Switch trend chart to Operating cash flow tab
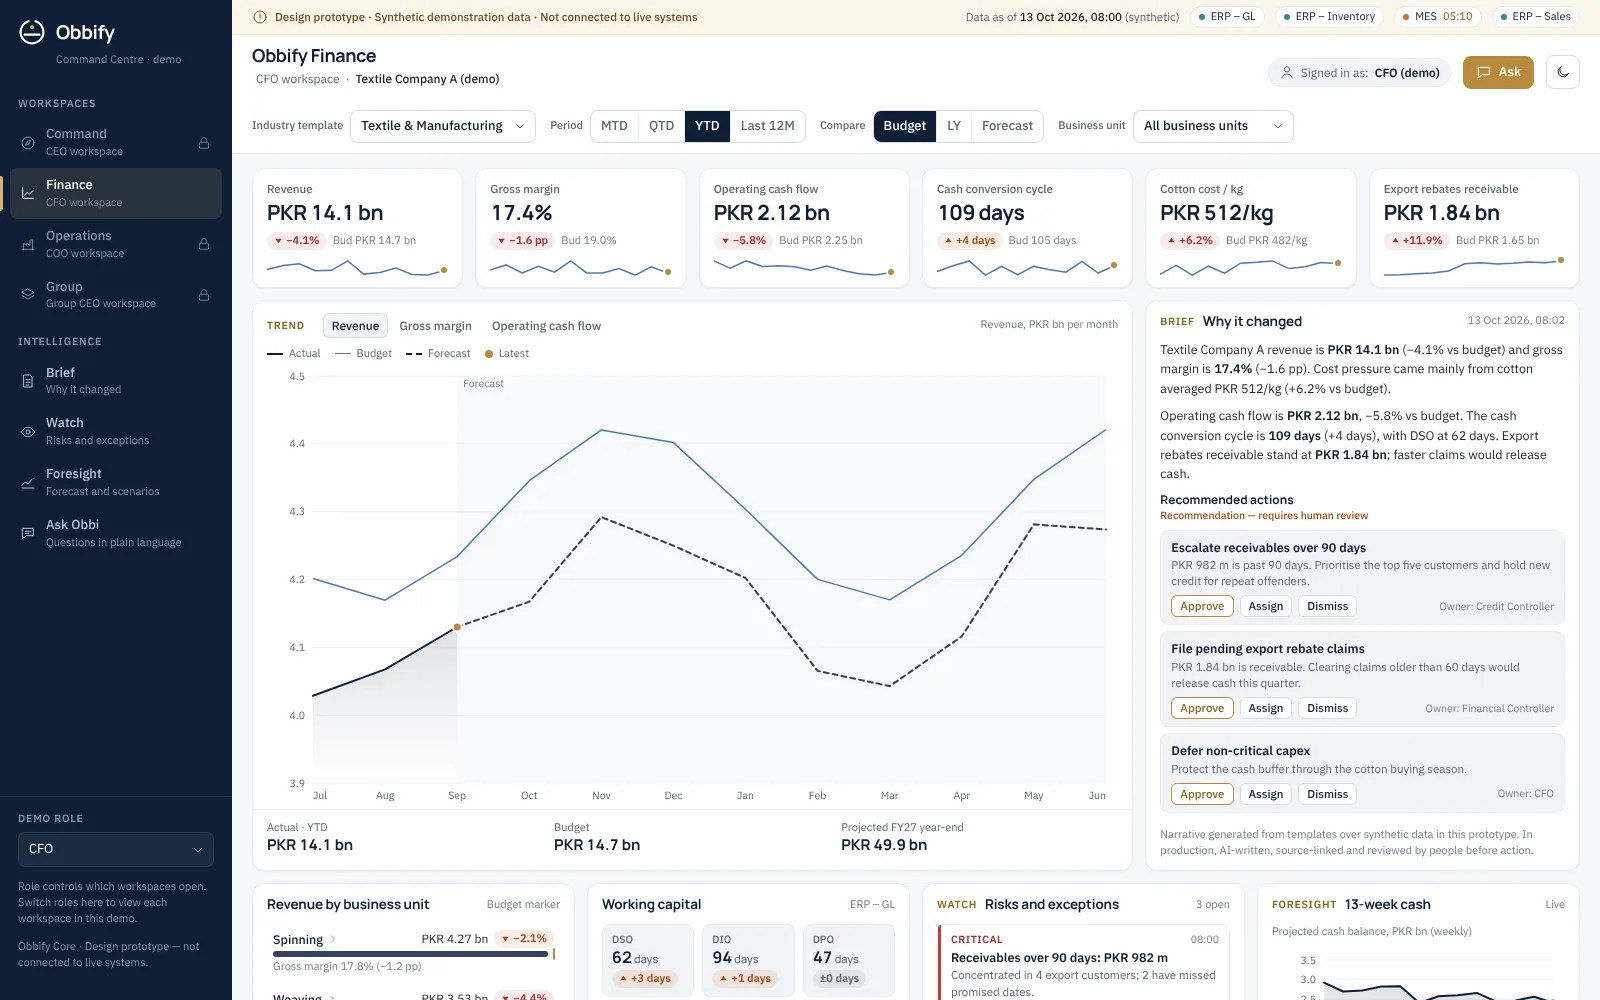The height and width of the screenshot is (1000, 1600). point(546,326)
